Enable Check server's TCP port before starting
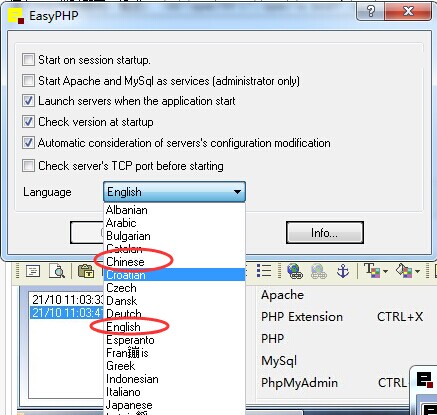The height and width of the screenshot is (415, 437). [28, 166]
